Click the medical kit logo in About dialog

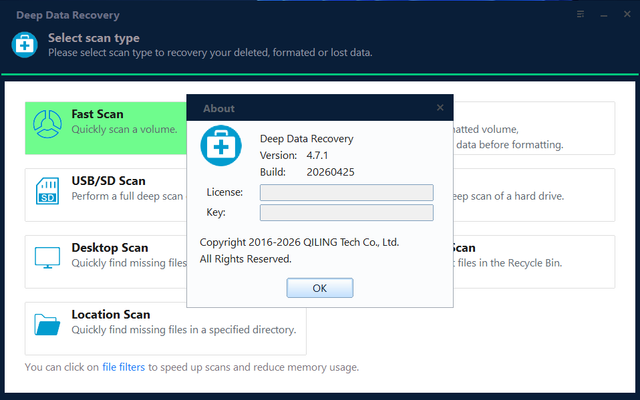221,146
